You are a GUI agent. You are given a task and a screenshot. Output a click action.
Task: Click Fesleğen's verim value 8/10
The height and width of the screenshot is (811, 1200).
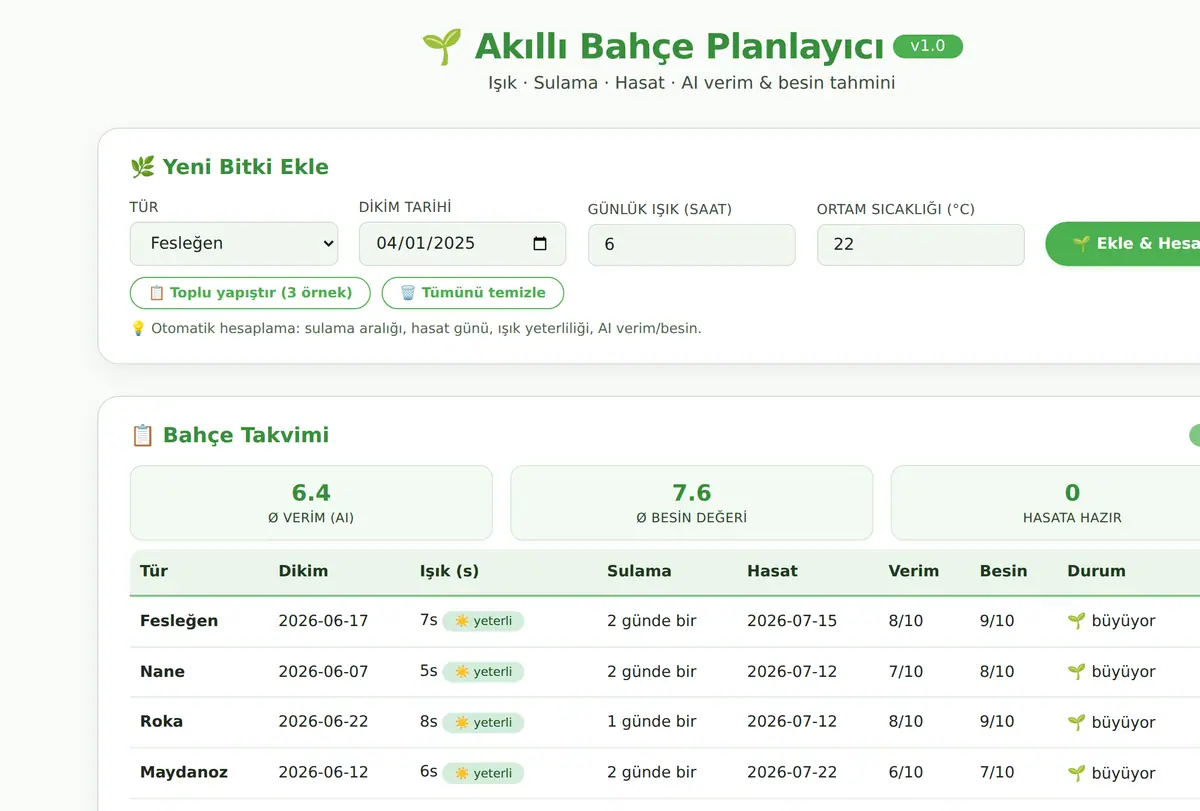pos(906,621)
